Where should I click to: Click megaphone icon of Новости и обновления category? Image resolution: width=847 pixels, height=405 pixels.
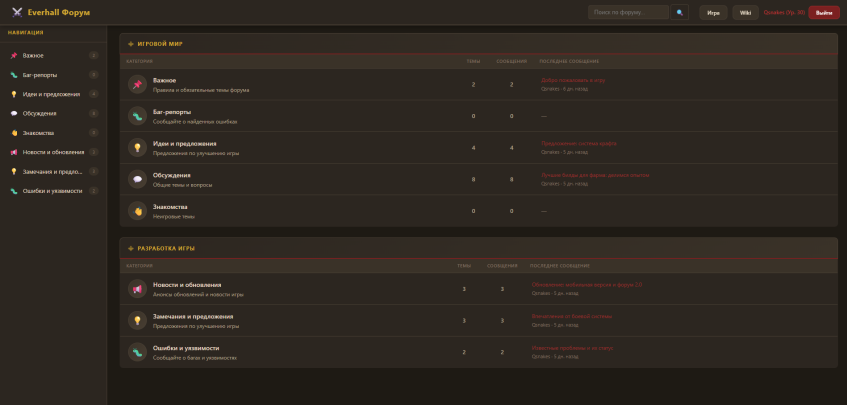138,289
